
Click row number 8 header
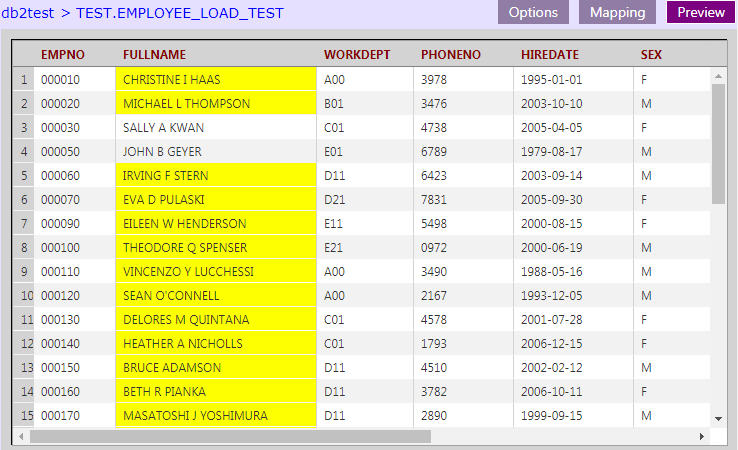24,248
